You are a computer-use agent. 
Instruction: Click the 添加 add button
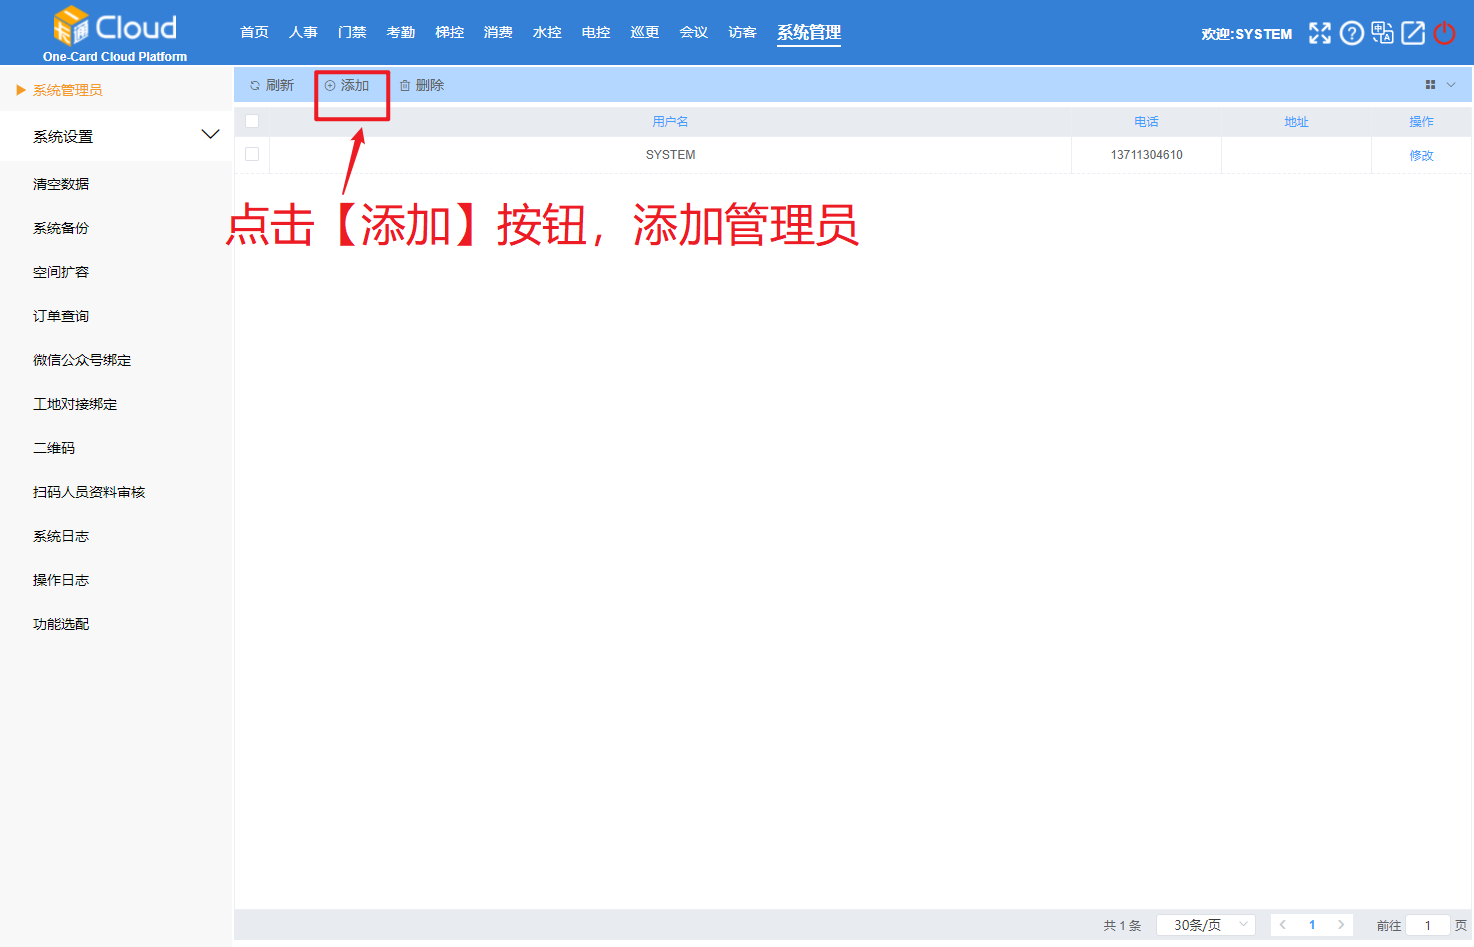(351, 85)
